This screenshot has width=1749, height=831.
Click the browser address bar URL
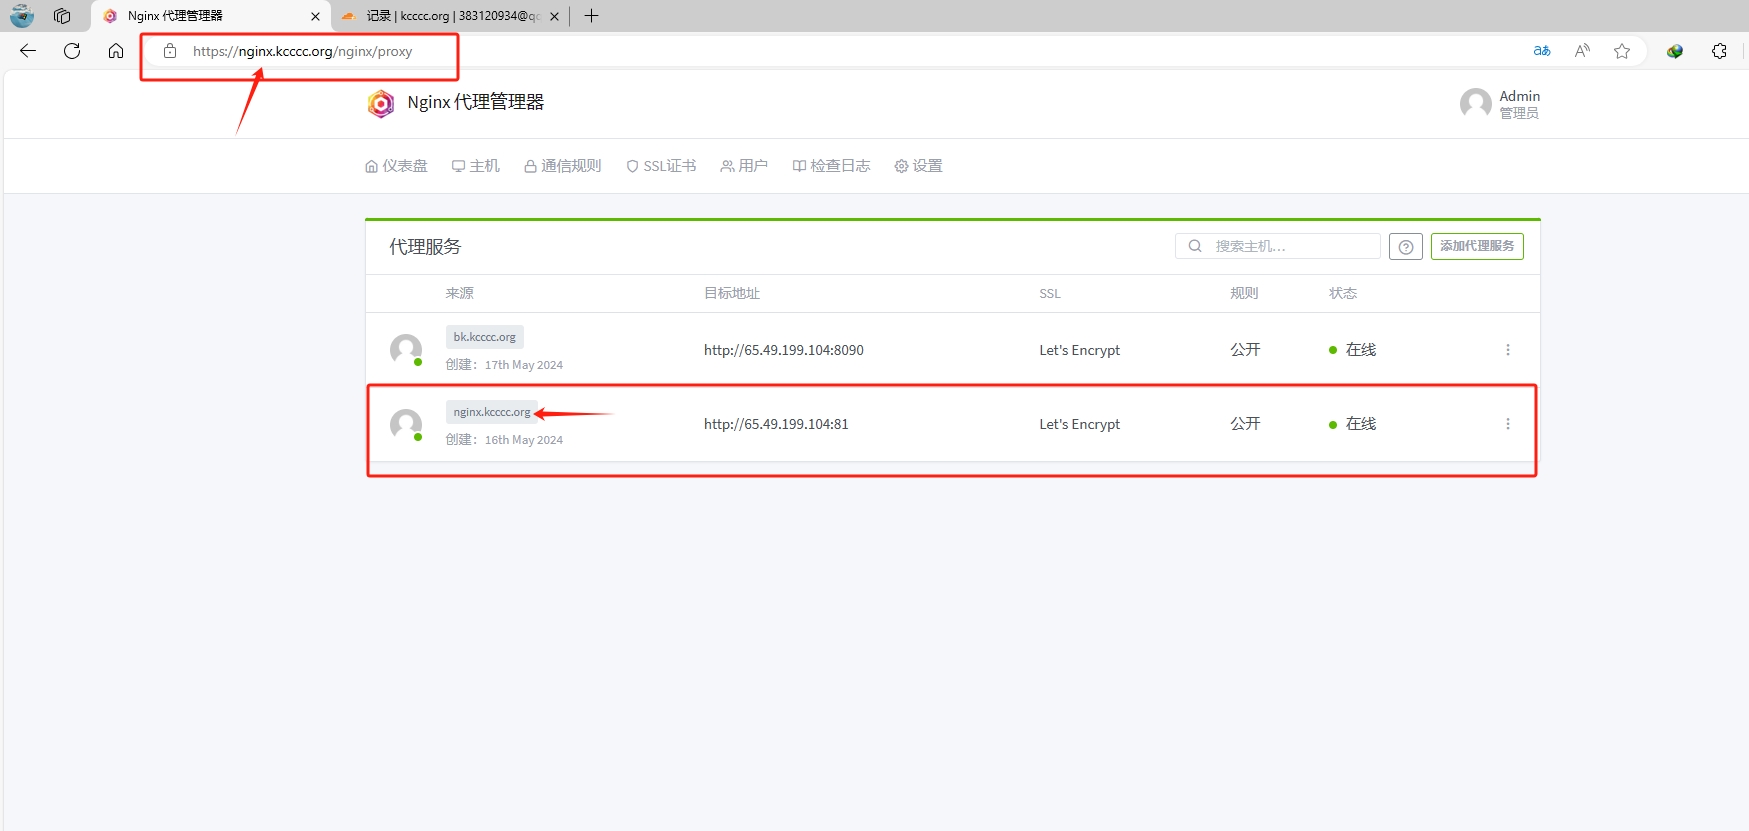[302, 51]
